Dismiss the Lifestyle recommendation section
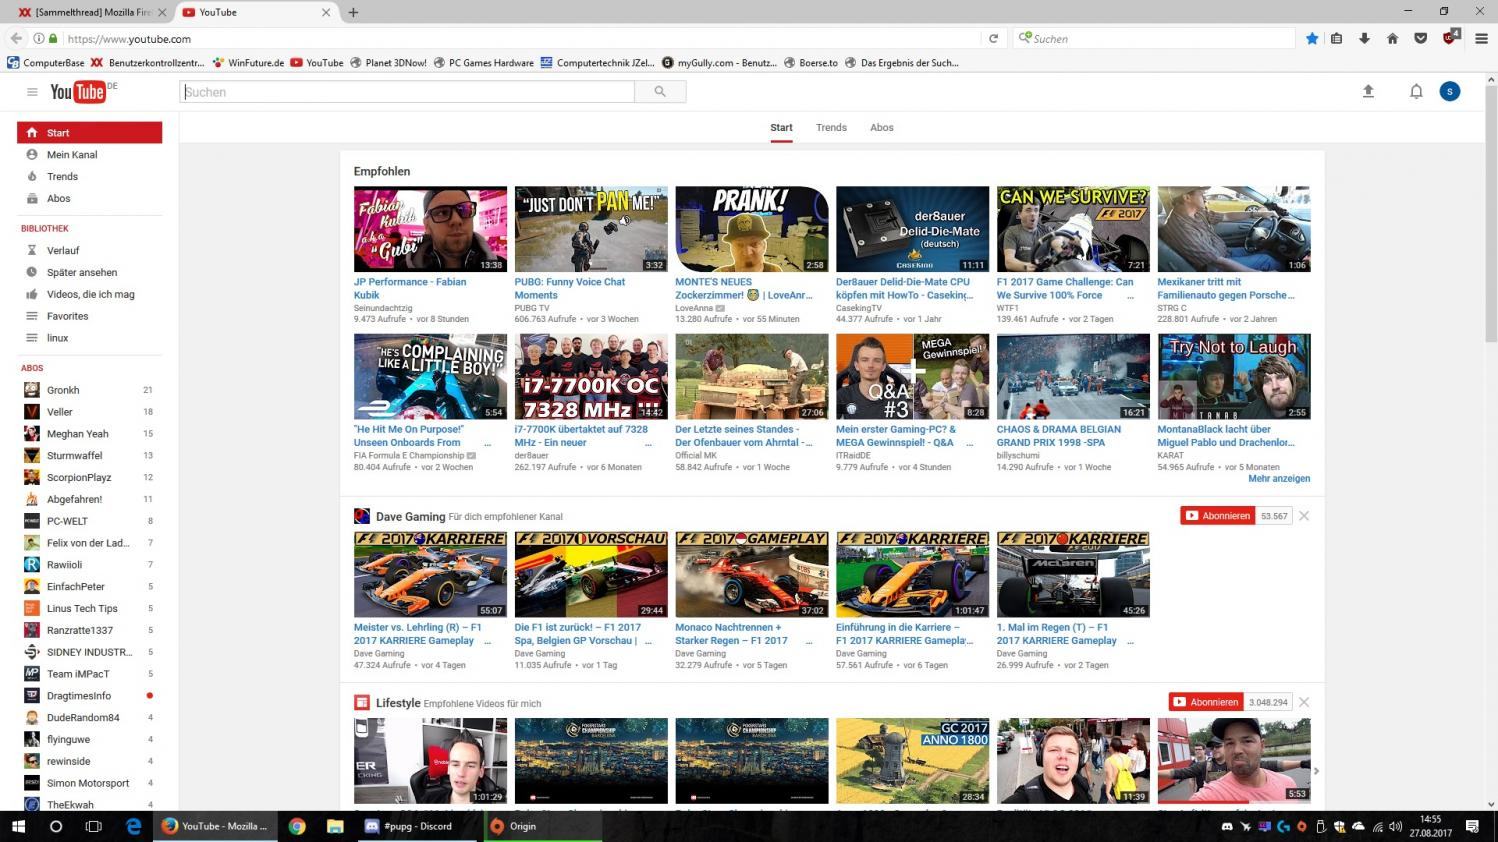 pos(1304,702)
